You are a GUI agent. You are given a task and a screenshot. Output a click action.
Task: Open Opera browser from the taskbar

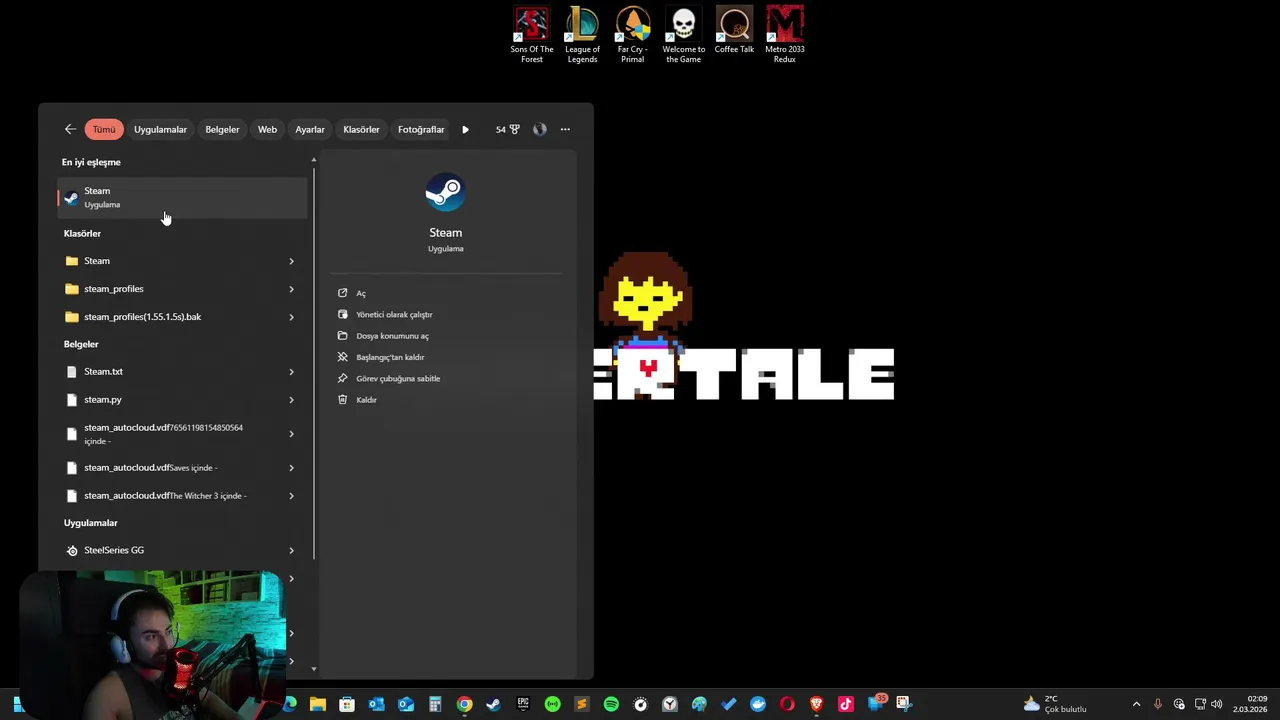pyautogui.click(x=787, y=704)
